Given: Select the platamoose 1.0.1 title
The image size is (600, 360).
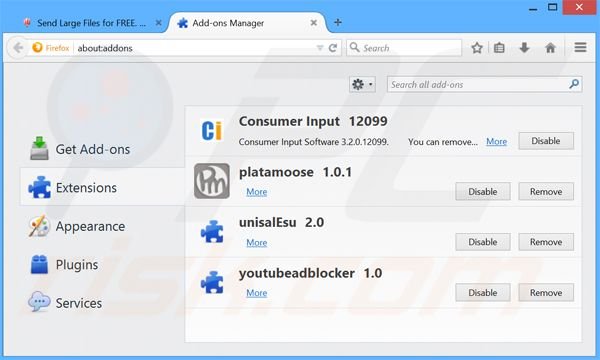Looking at the screenshot, I should [295, 172].
